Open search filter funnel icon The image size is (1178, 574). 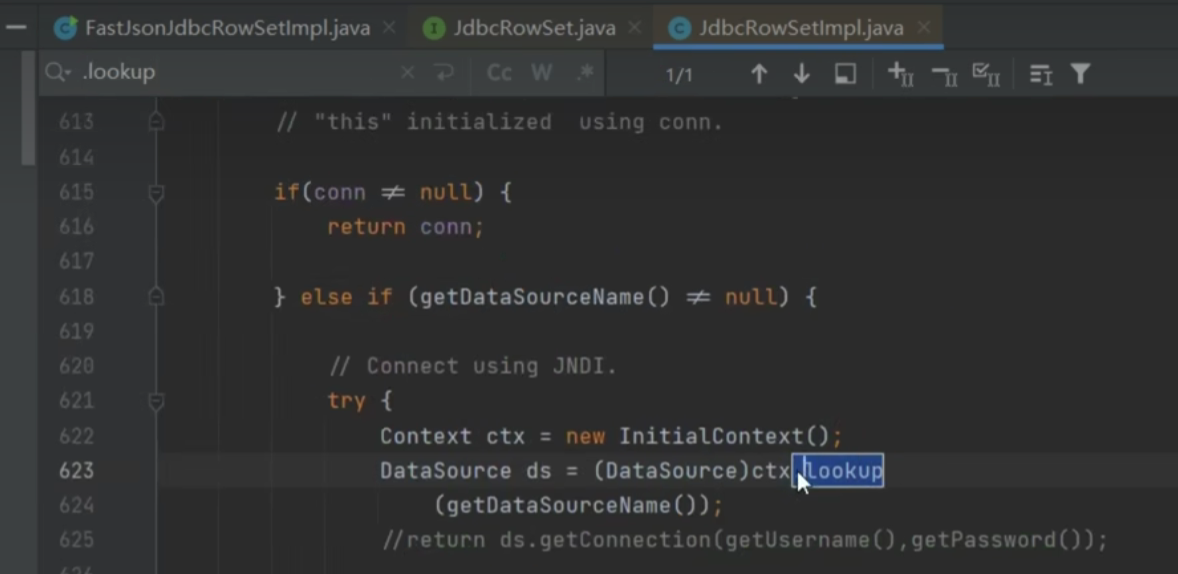[1080, 74]
